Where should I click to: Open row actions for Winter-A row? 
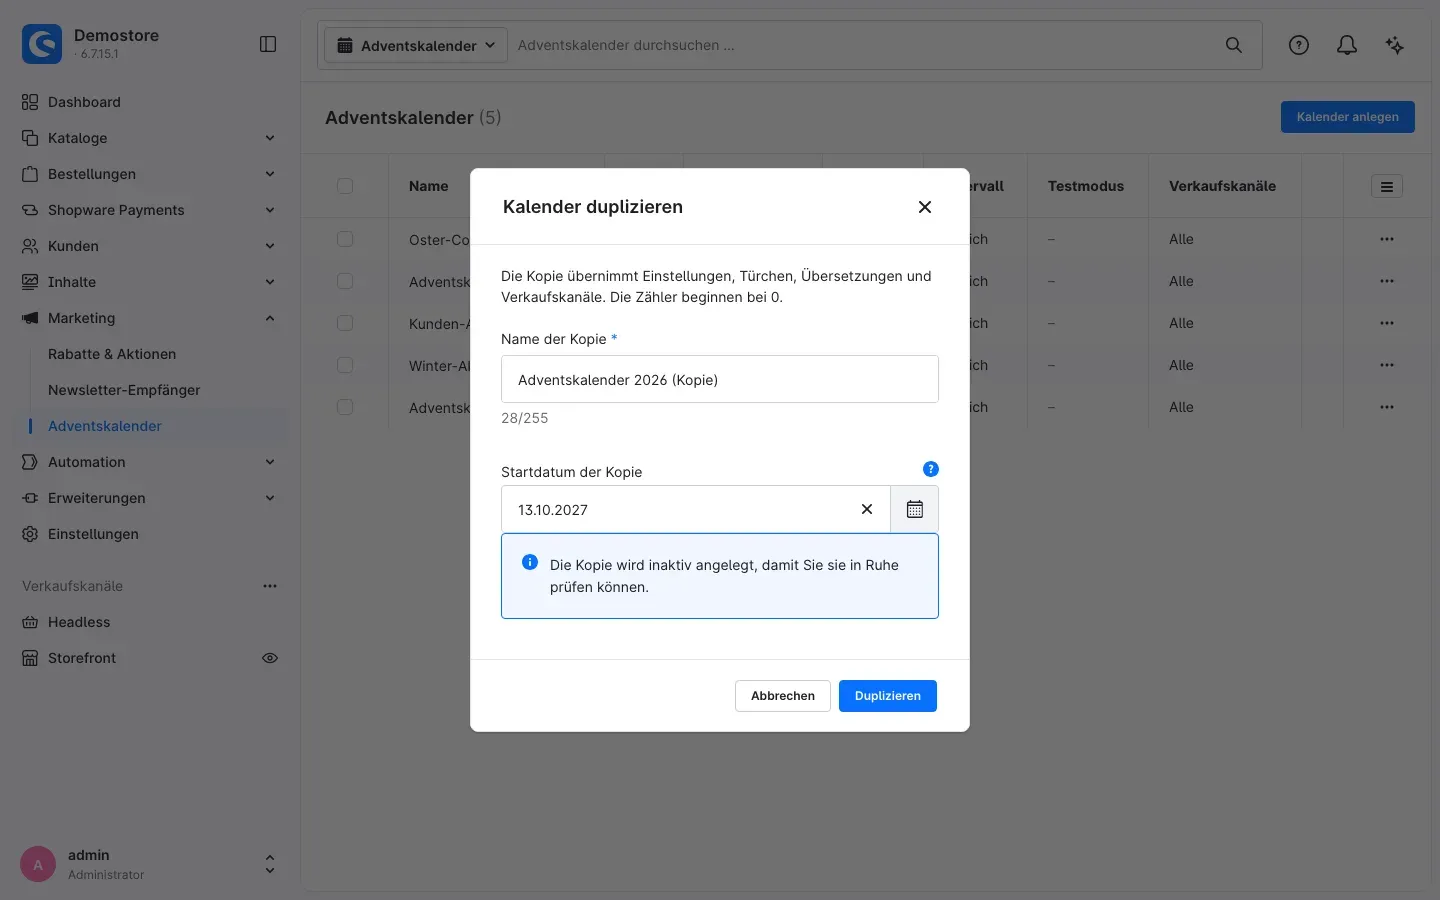[1387, 365]
